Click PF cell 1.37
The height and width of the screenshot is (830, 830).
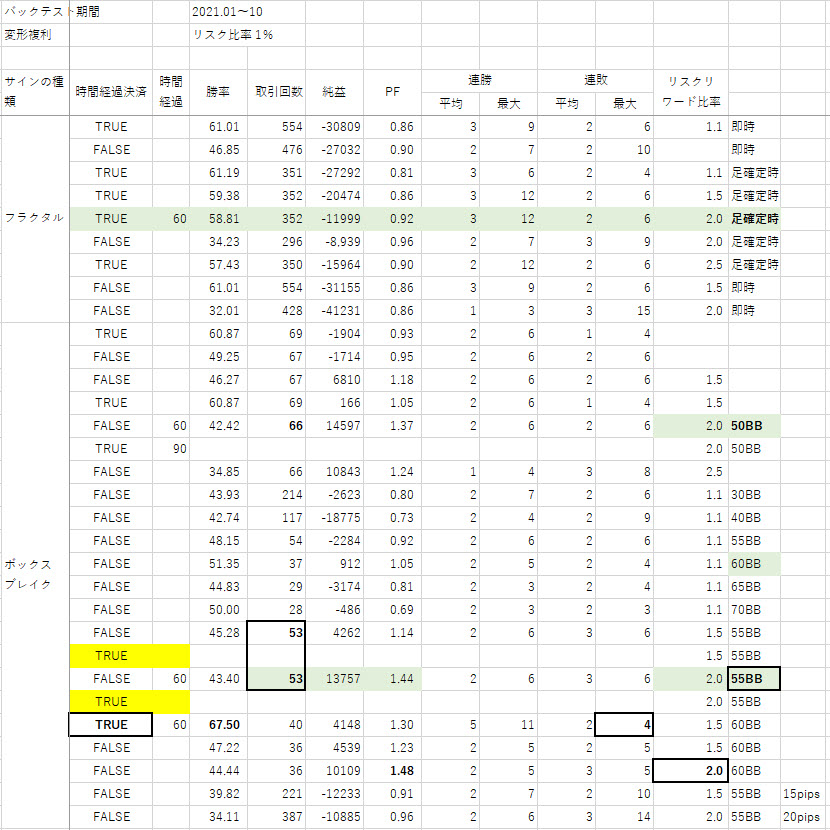point(392,426)
